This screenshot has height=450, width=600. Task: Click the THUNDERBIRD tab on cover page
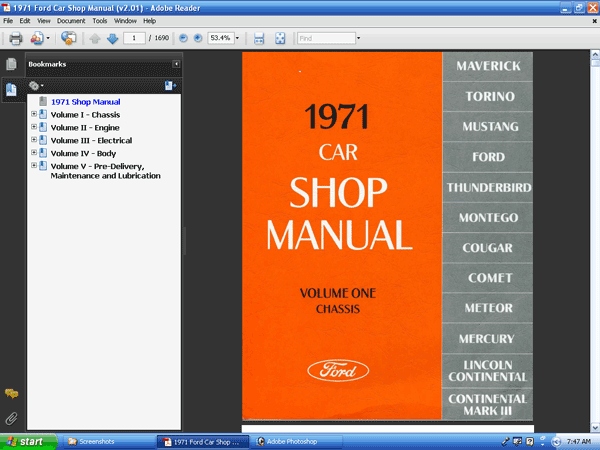click(489, 187)
